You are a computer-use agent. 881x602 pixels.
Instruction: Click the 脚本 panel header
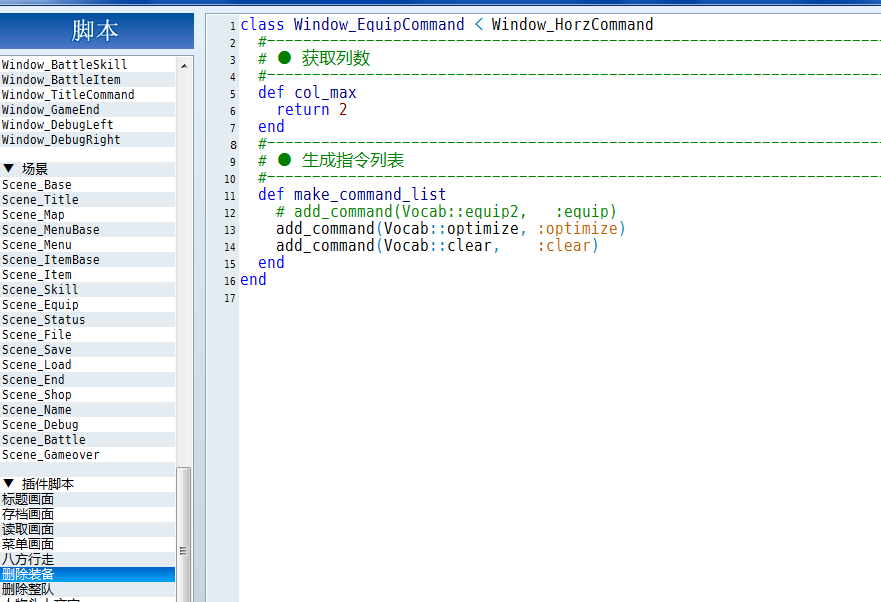pos(96,30)
